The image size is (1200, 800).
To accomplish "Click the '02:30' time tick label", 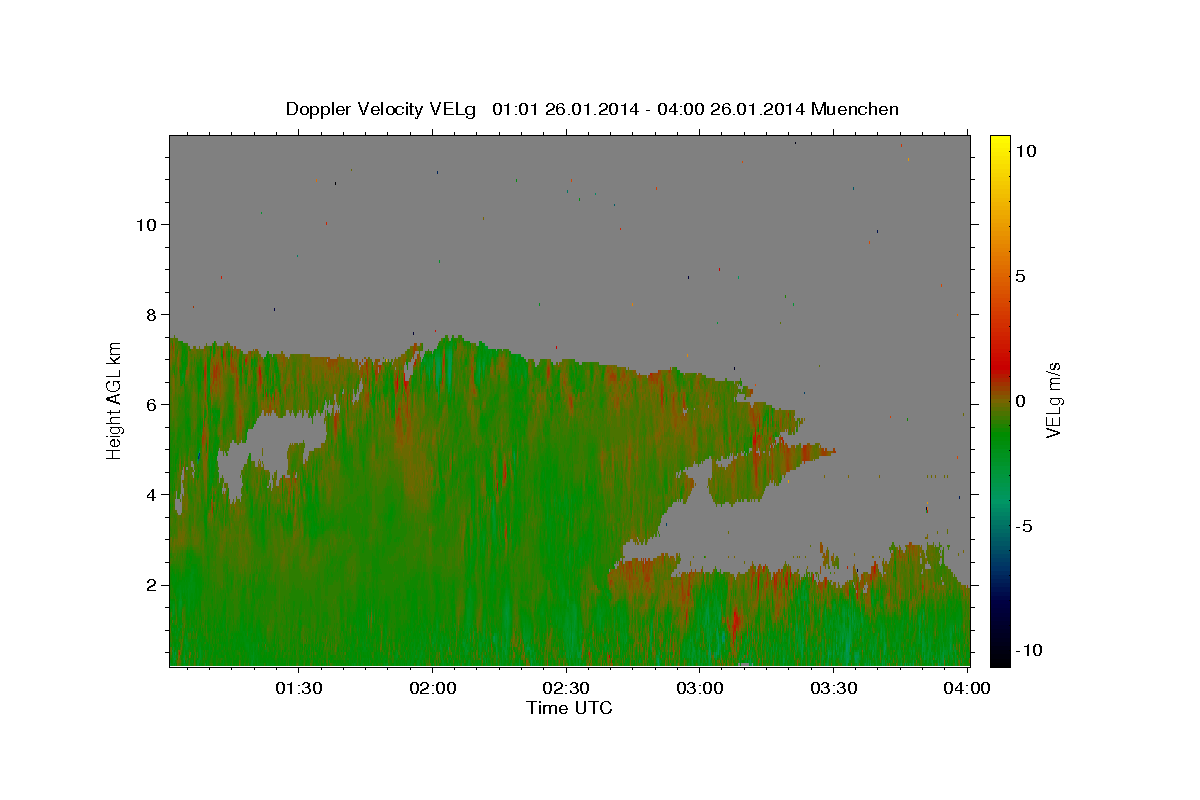I will [x=566, y=688].
